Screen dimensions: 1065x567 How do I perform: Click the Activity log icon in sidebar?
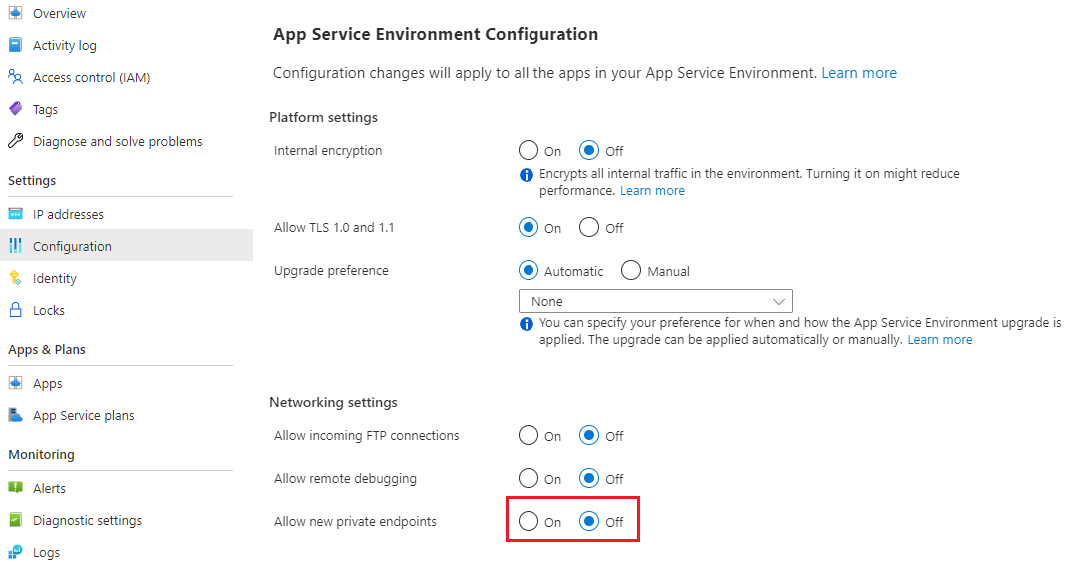15,46
